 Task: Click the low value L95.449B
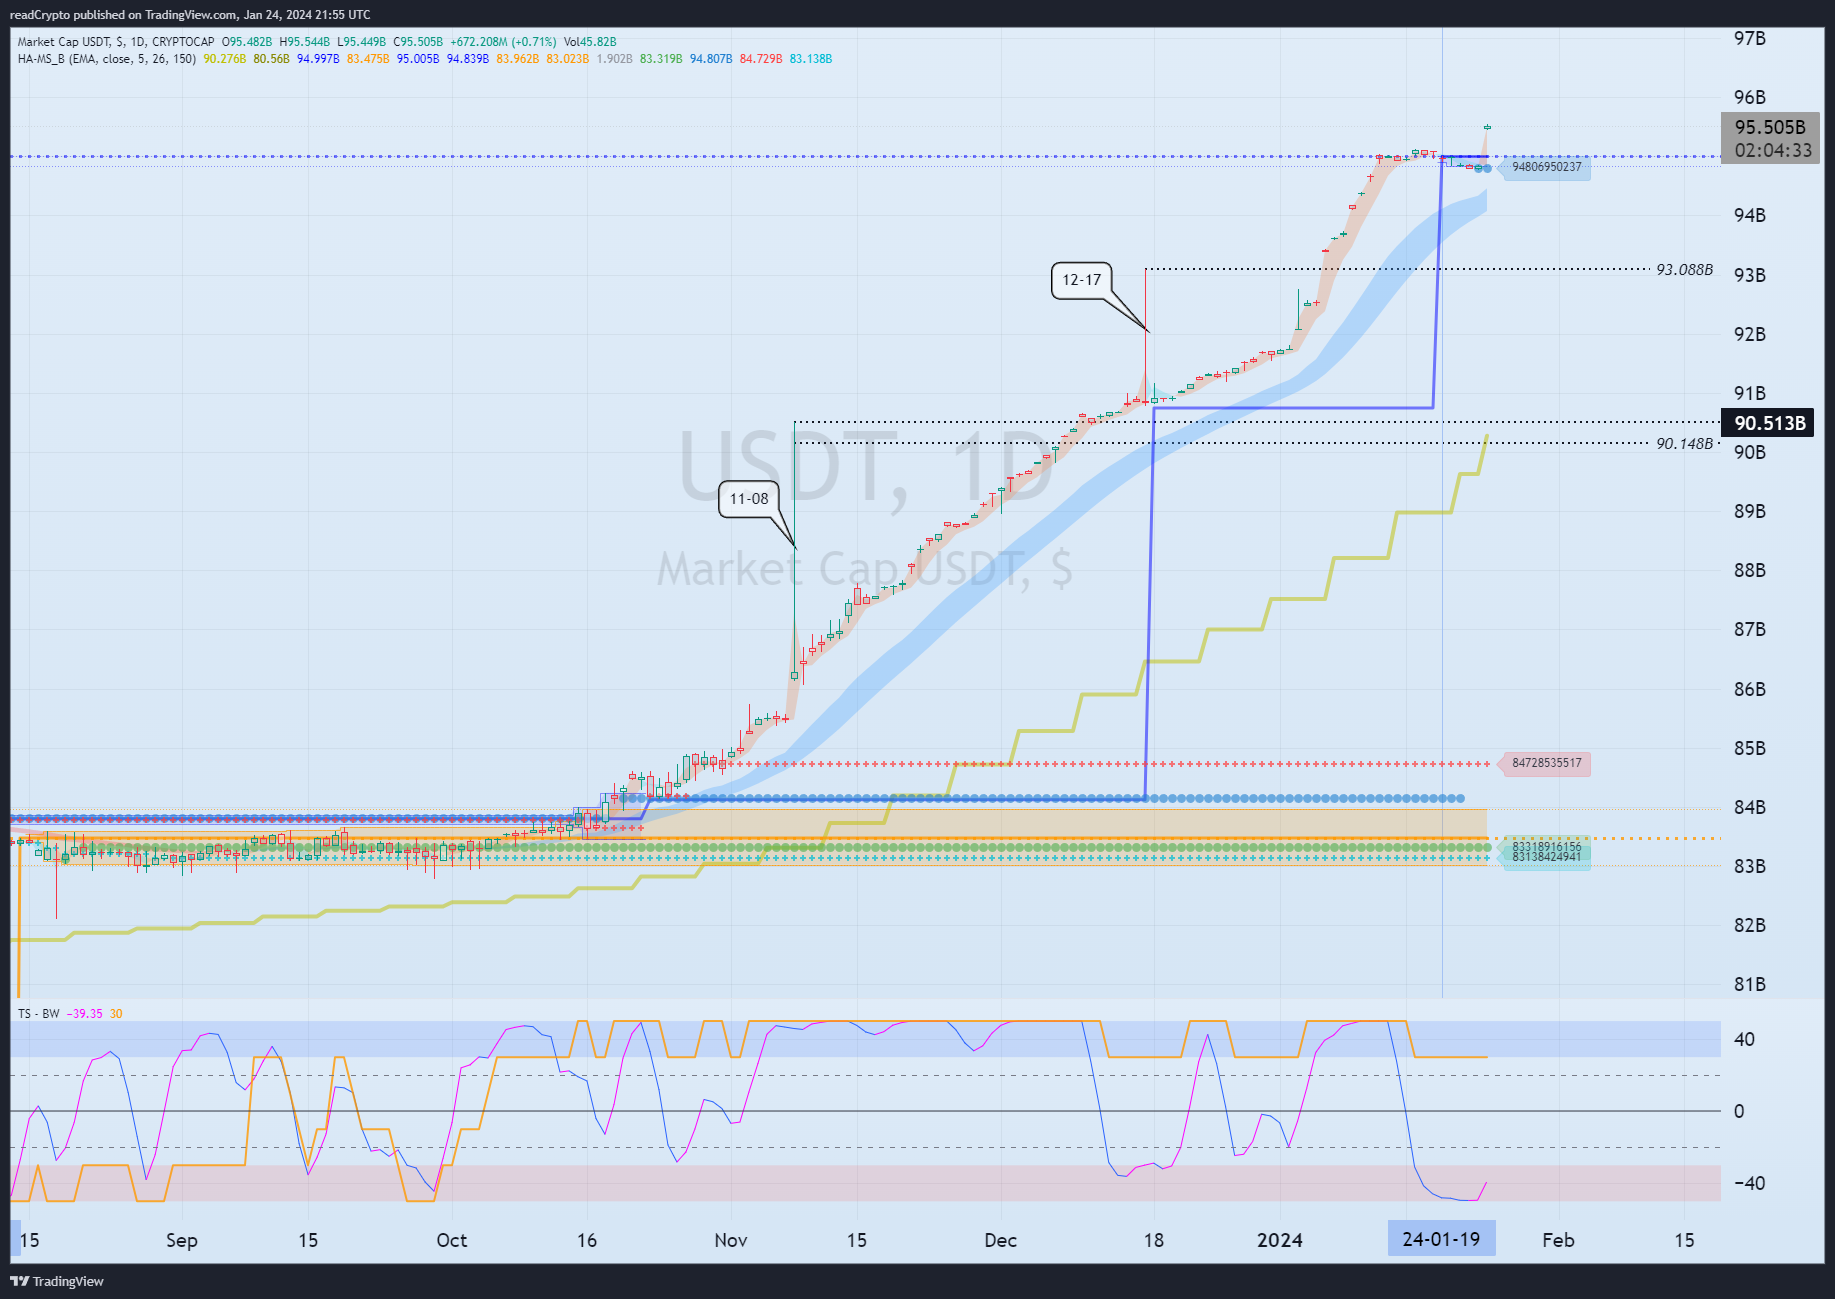[362, 42]
